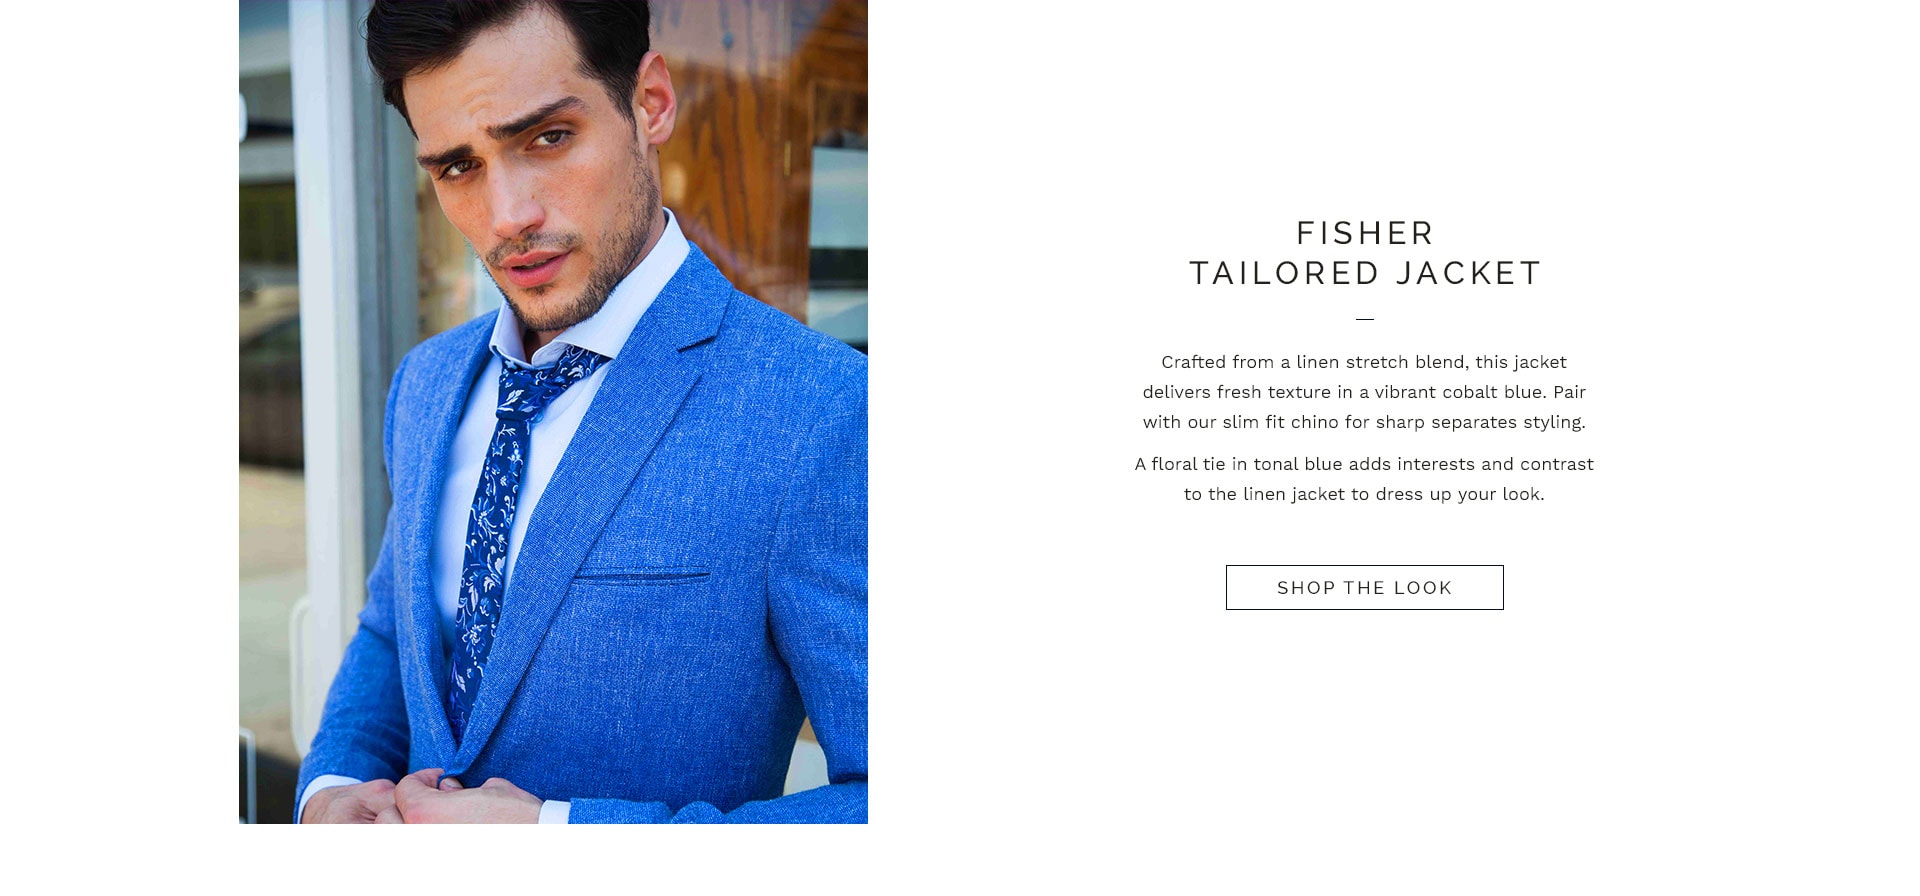This screenshot has height=896, width=1920.
Task: Open the blue jacket model photo
Action: (x=553, y=411)
